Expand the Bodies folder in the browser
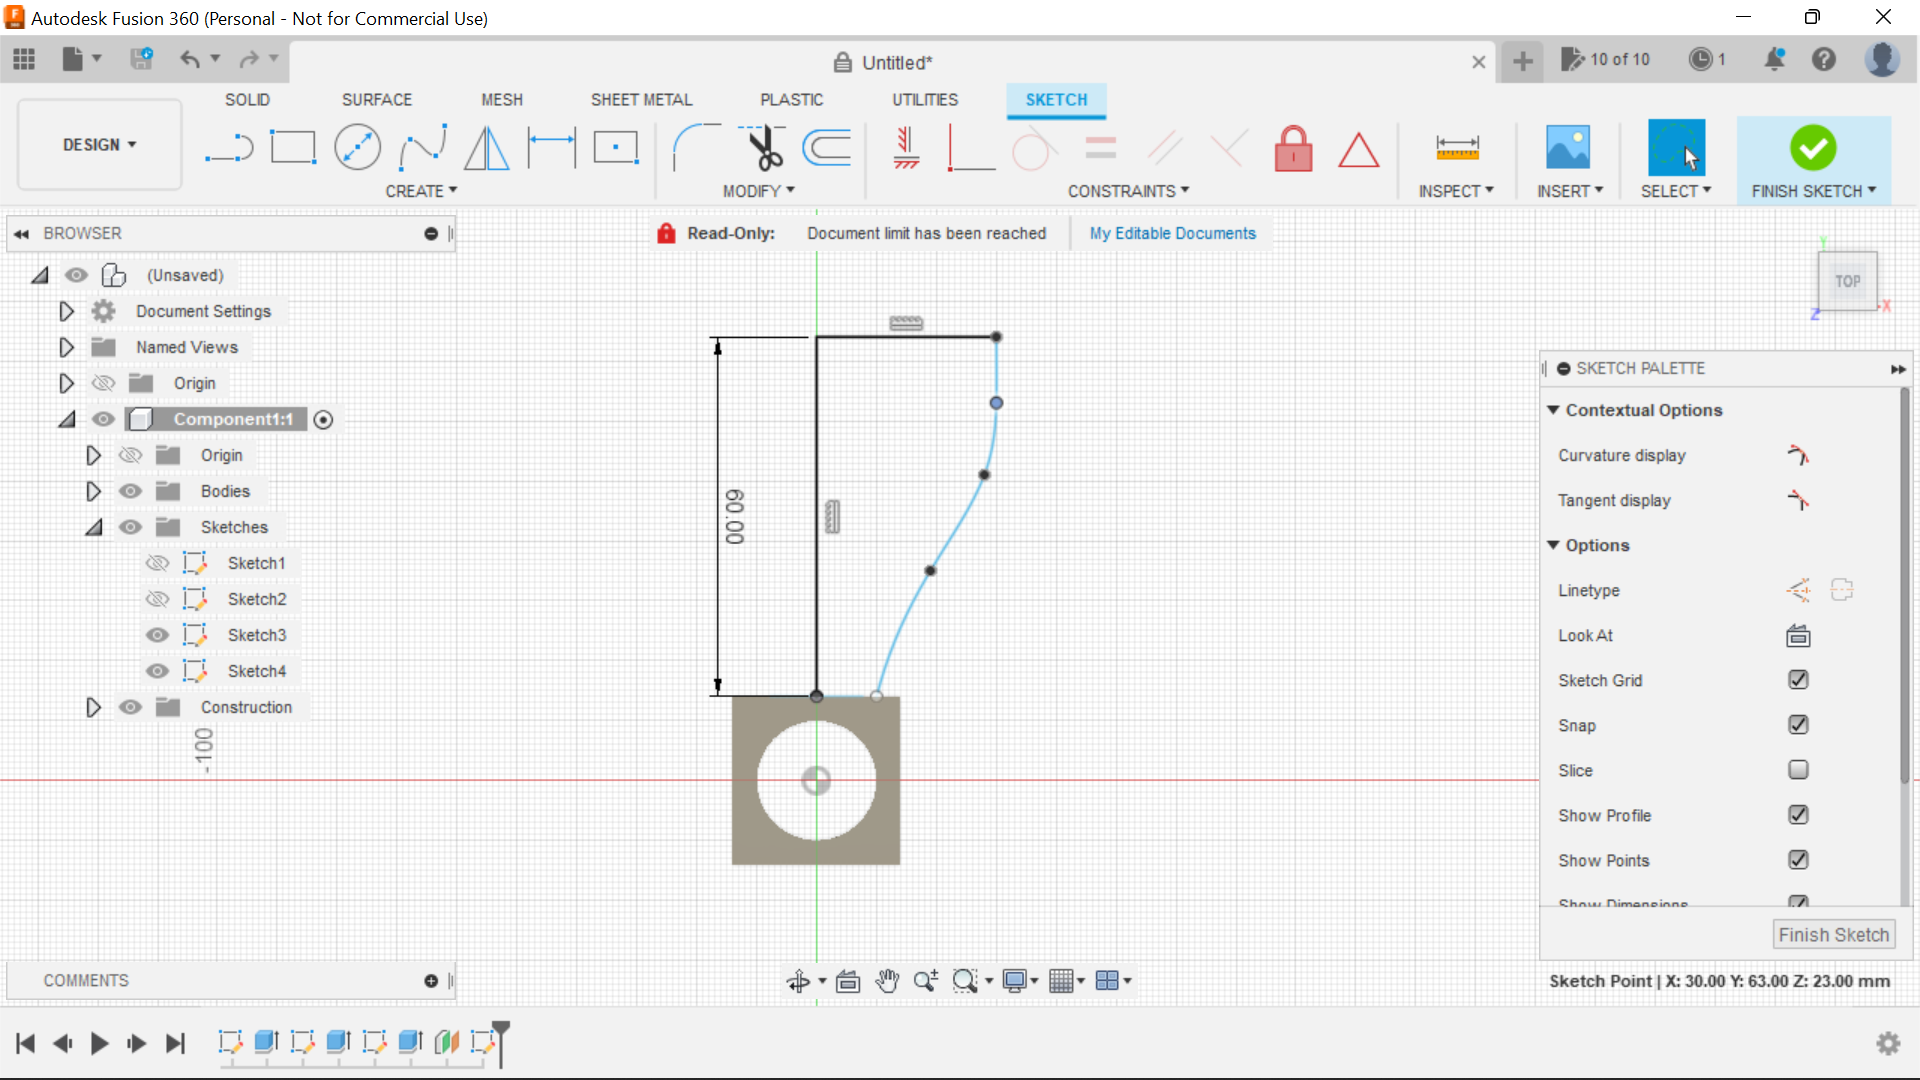This screenshot has width=1920, height=1080. click(x=93, y=491)
